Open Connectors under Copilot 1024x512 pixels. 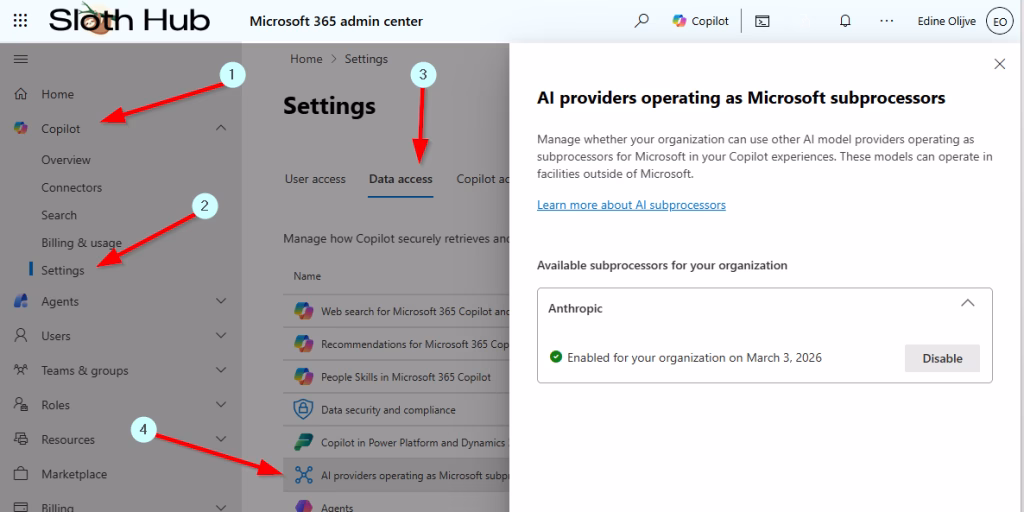coord(72,187)
